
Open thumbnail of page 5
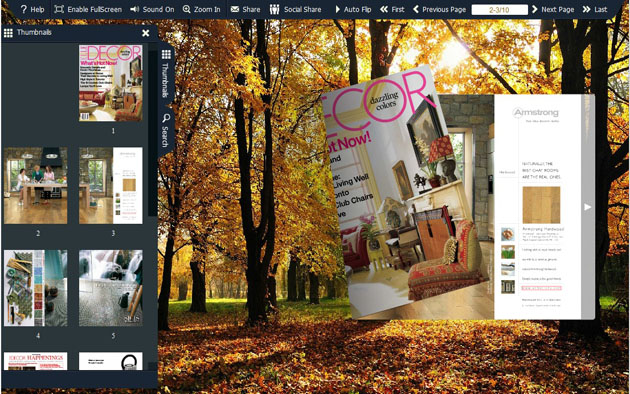pos(110,288)
